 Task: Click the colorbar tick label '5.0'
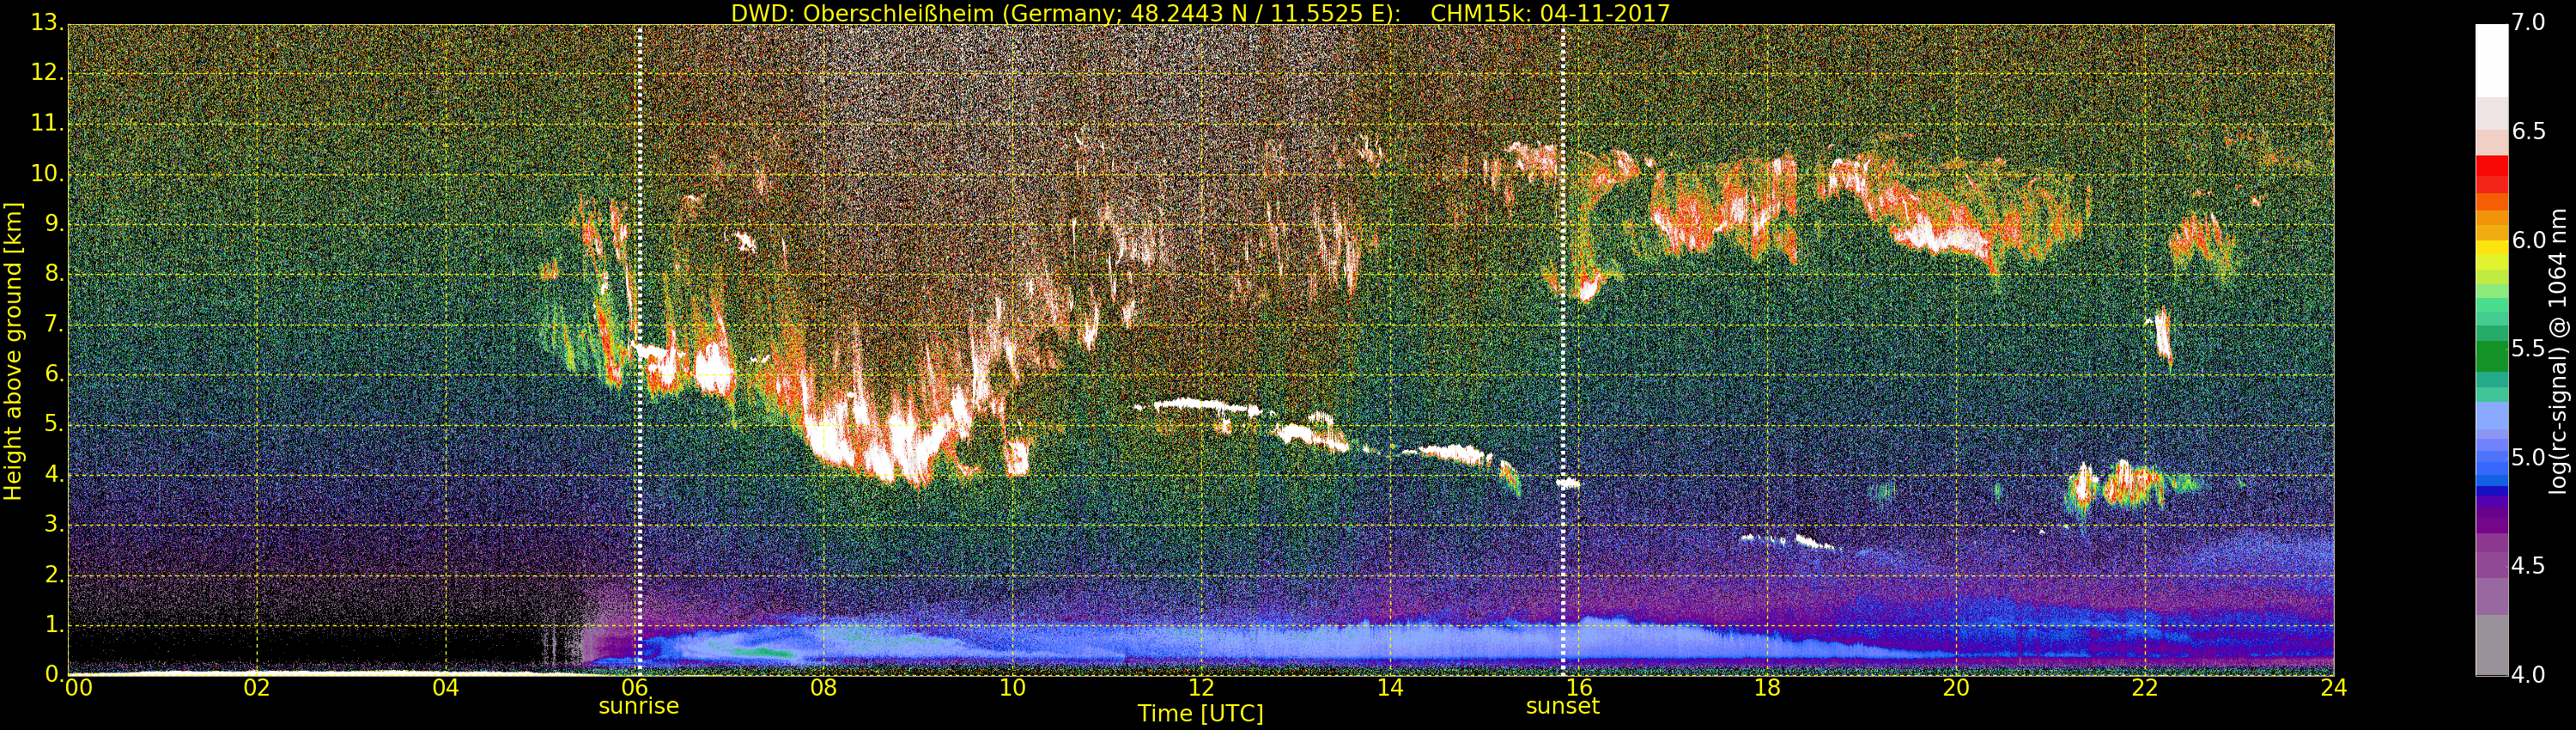coord(2528,458)
